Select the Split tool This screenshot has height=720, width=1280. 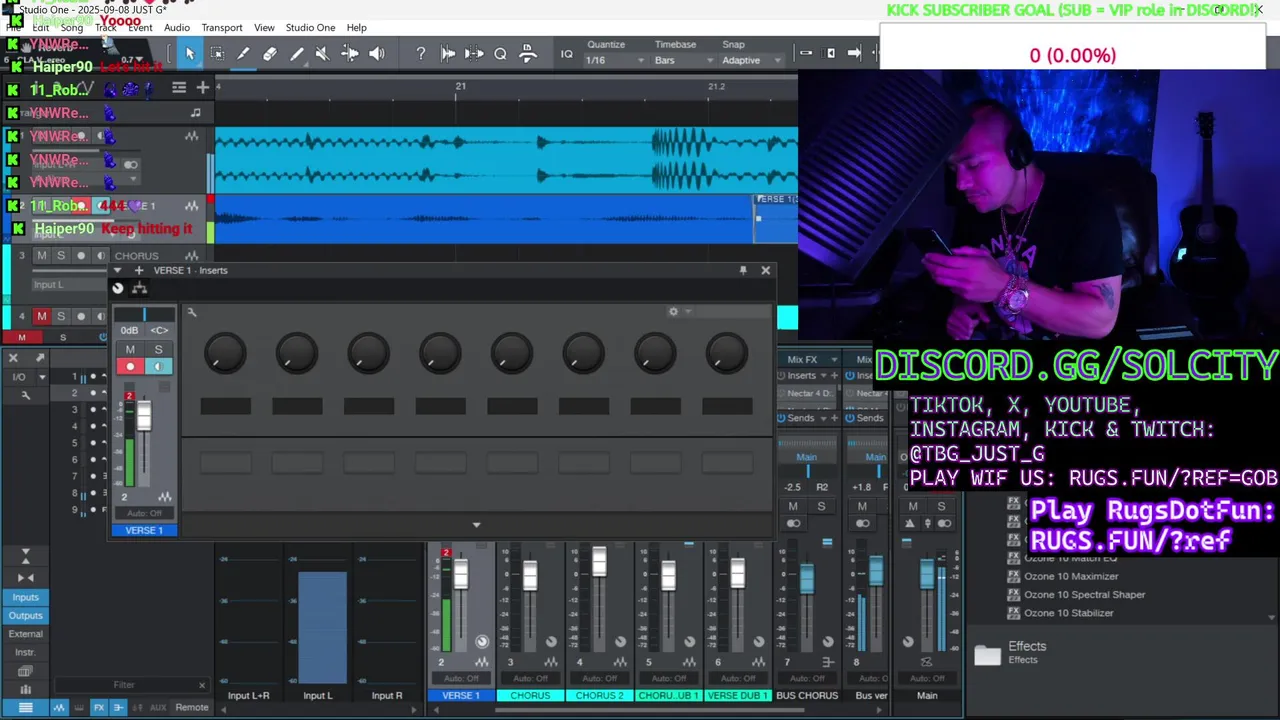(243, 54)
